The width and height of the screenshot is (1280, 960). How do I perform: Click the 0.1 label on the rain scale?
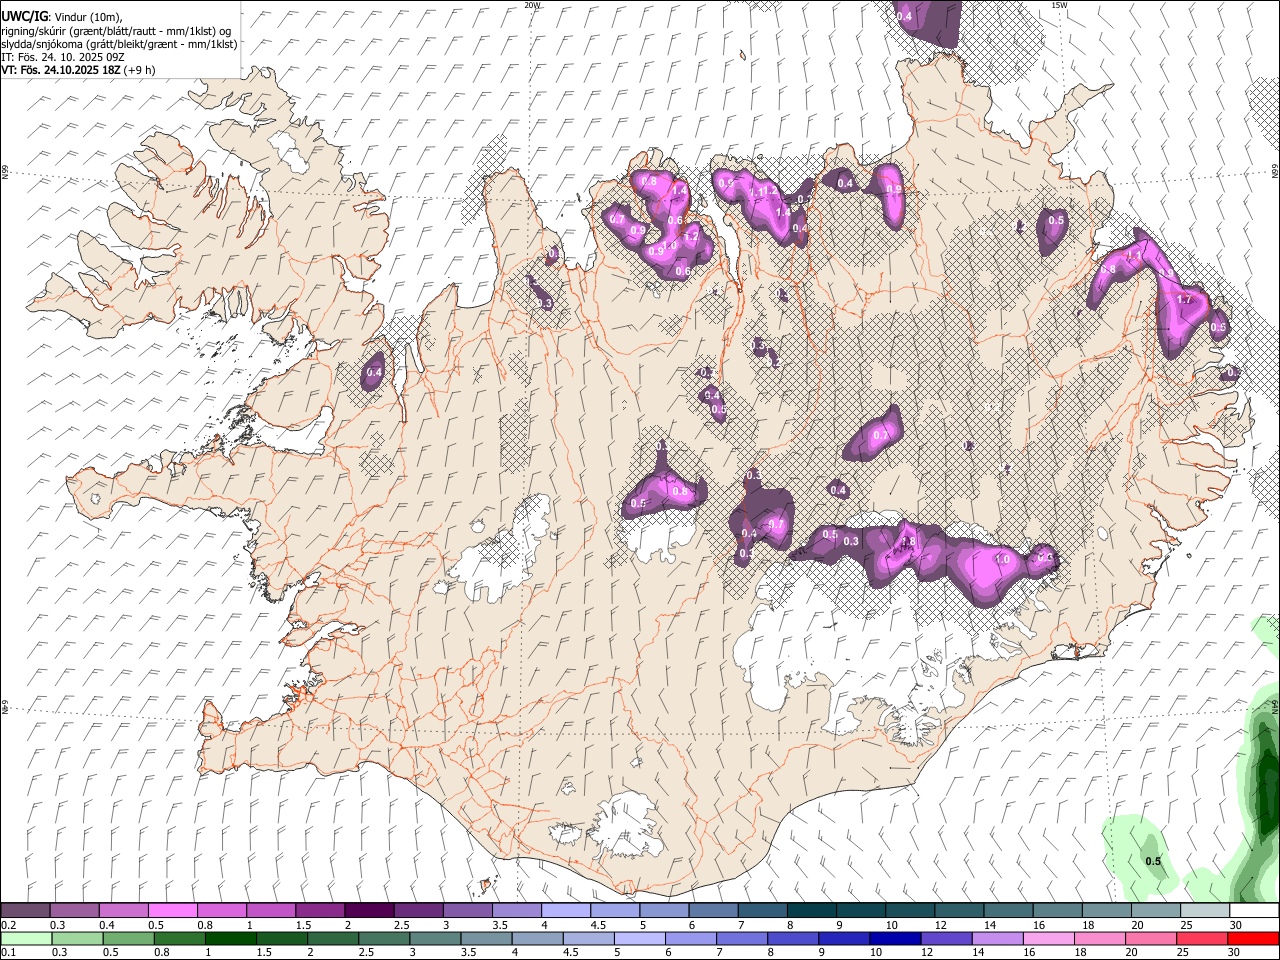point(9,952)
